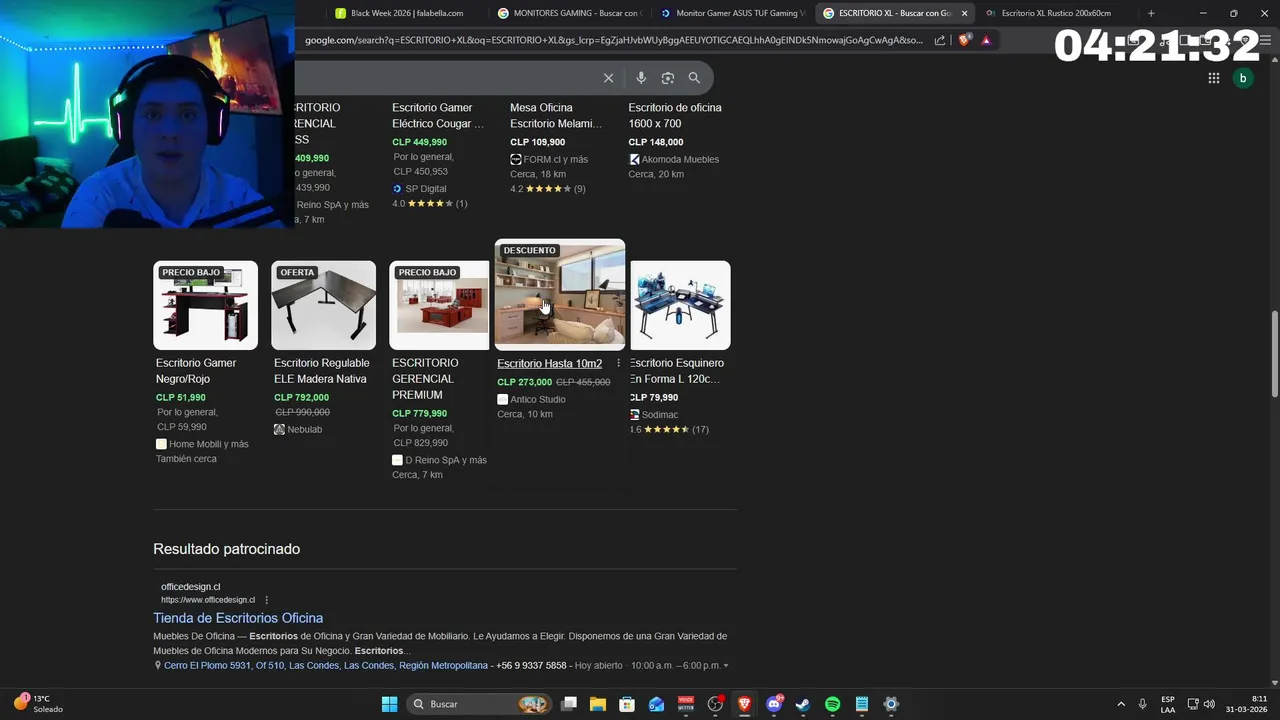Image resolution: width=1280 pixels, height=720 pixels.
Task: Click the Escritorio Regulable OFERTA product image
Action: coord(324,305)
